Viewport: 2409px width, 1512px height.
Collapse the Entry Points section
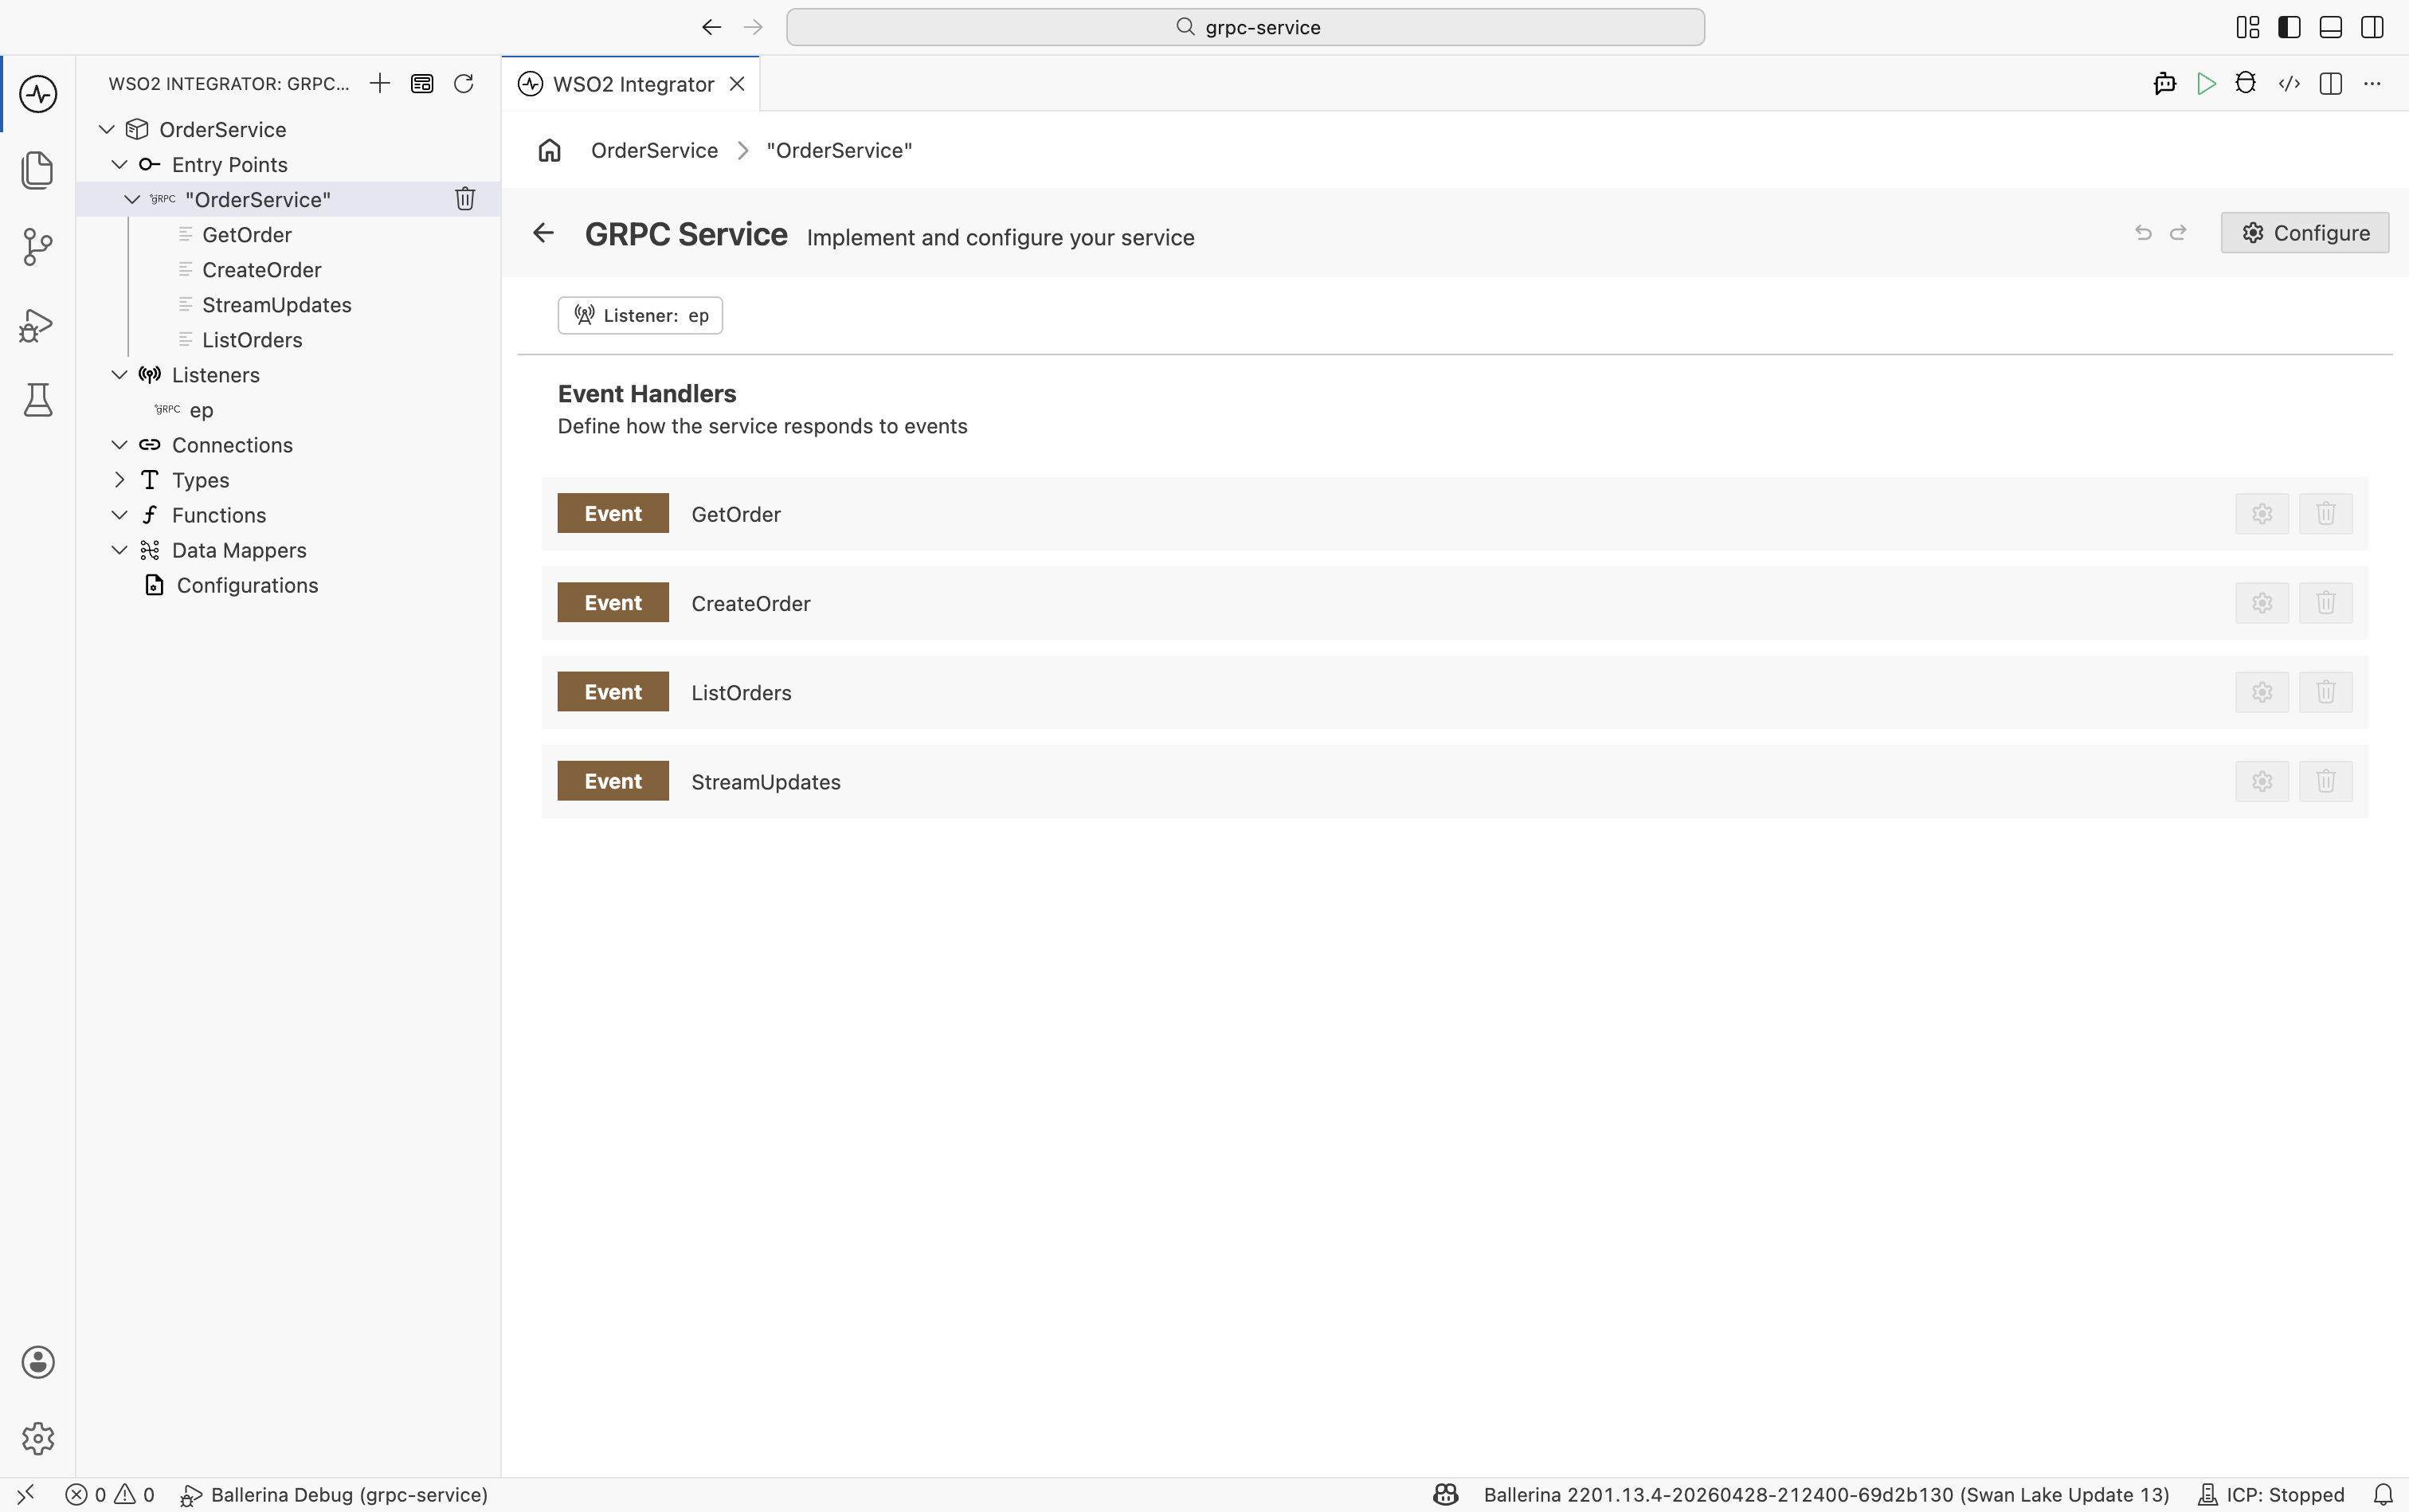[x=119, y=164]
